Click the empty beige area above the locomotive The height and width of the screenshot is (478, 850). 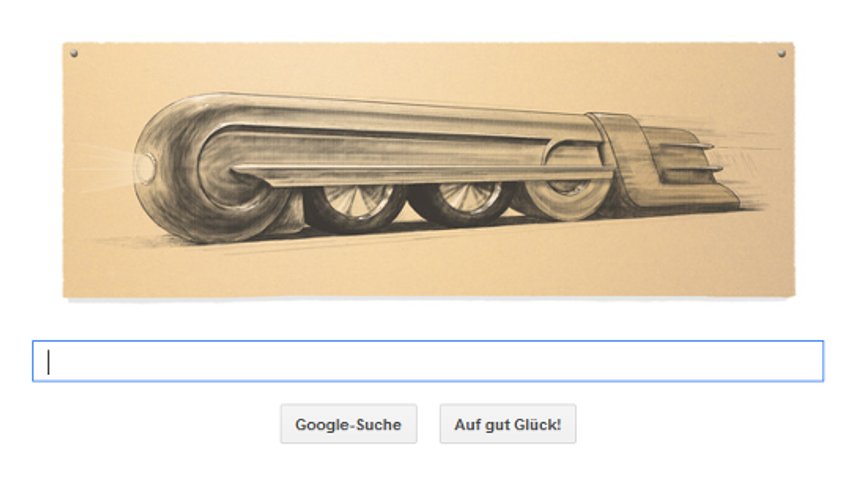point(428,70)
